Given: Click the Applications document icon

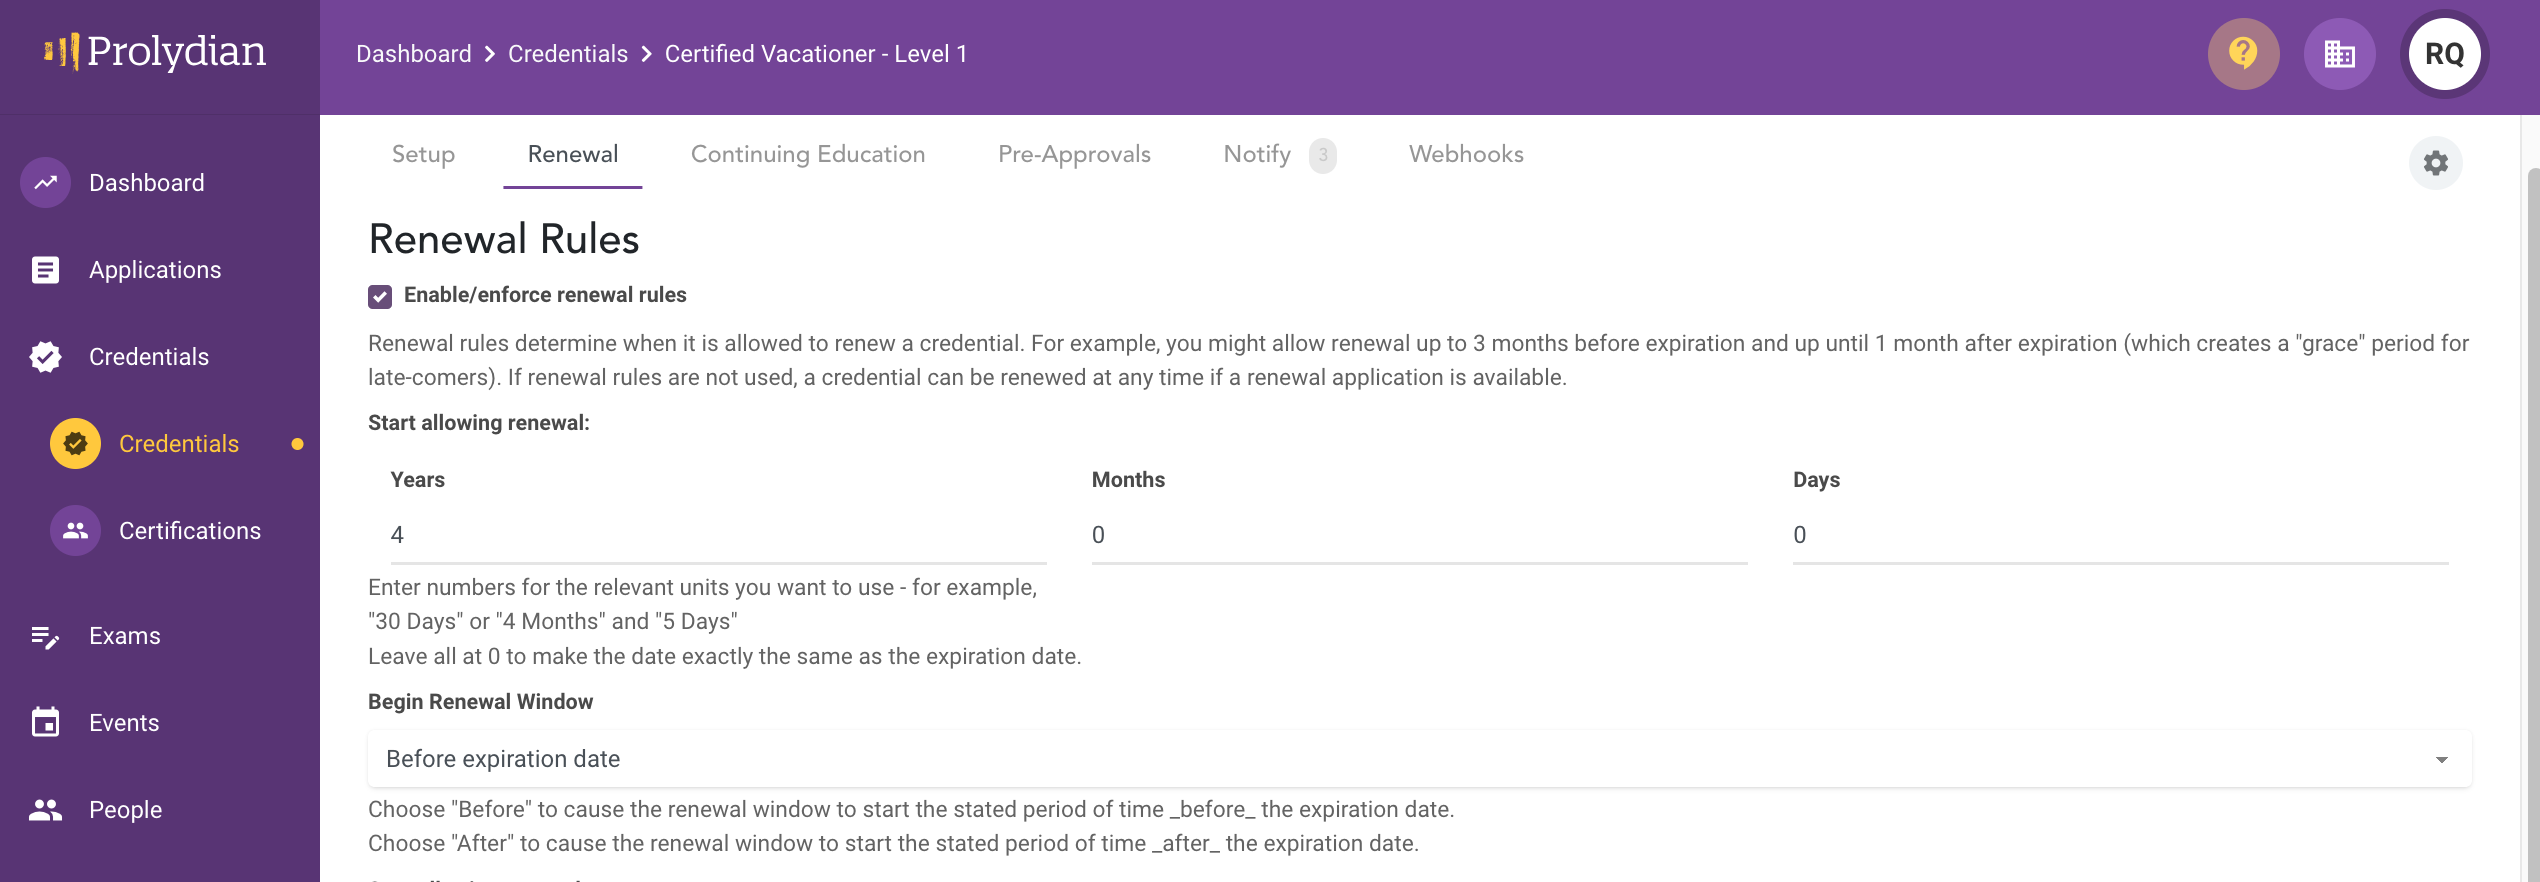Looking at the screenshot, I should 46,270.
